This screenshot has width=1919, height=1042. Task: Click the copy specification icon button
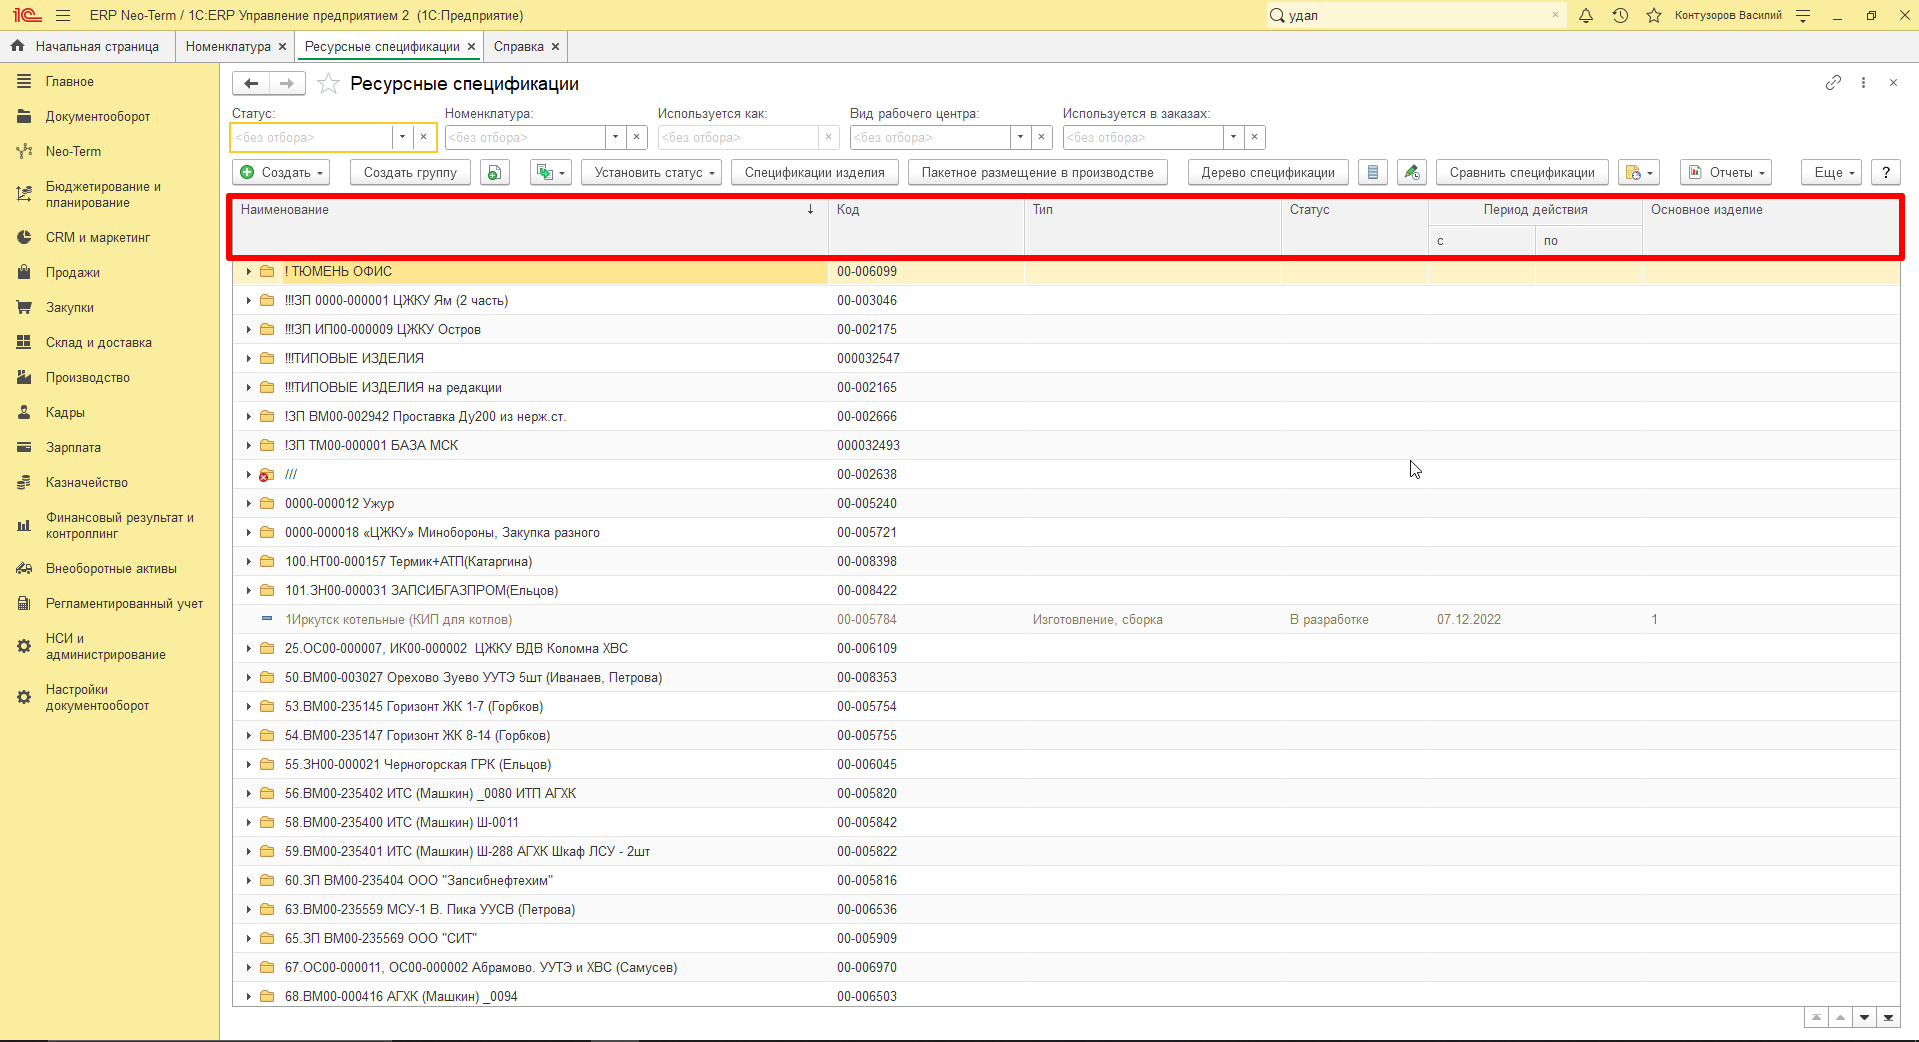point(494,172)
